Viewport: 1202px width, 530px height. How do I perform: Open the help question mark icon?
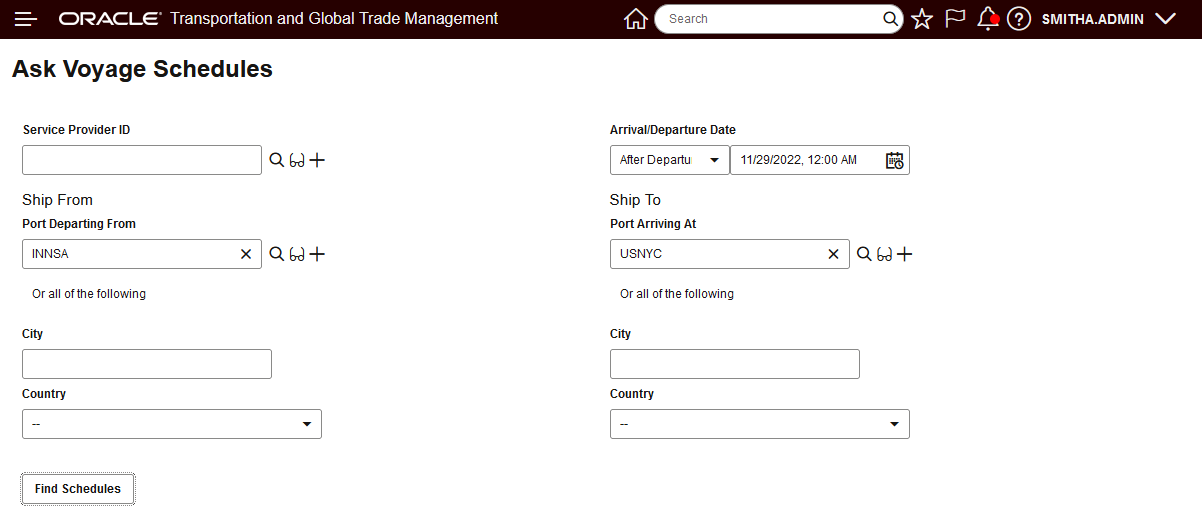click(1019, 19)
